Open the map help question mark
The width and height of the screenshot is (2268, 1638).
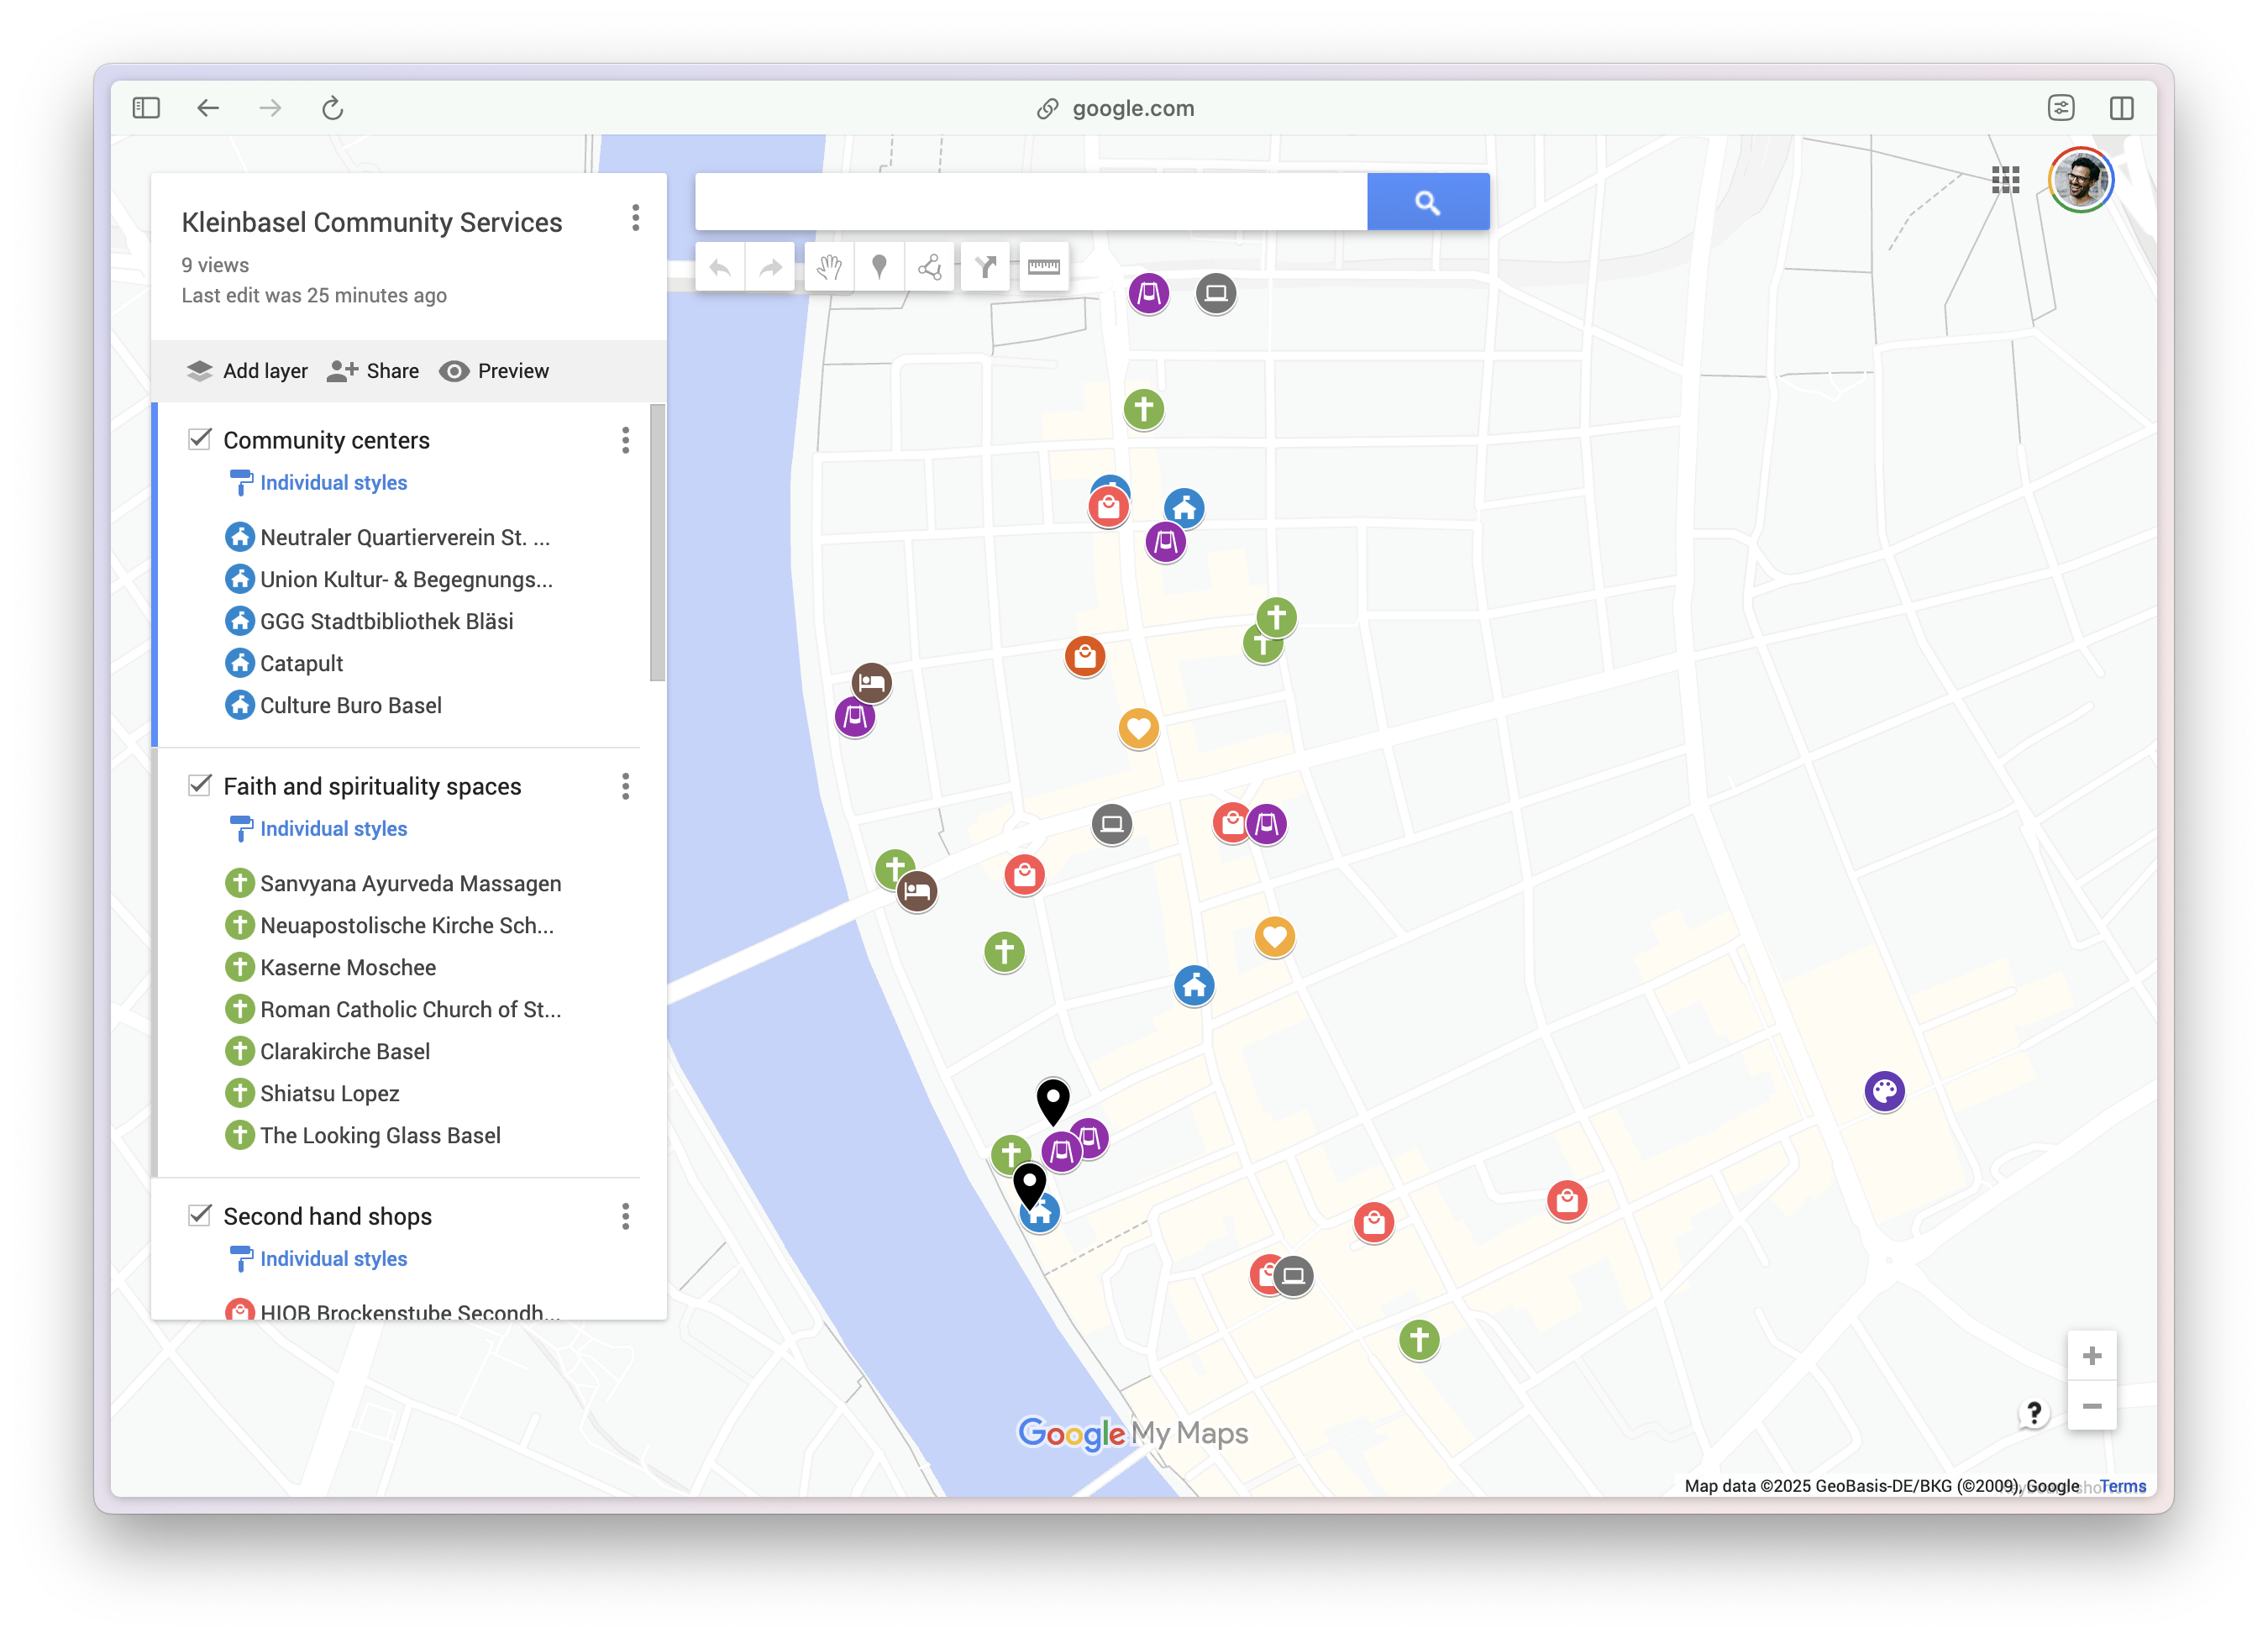click(x=2033, y=1412)
